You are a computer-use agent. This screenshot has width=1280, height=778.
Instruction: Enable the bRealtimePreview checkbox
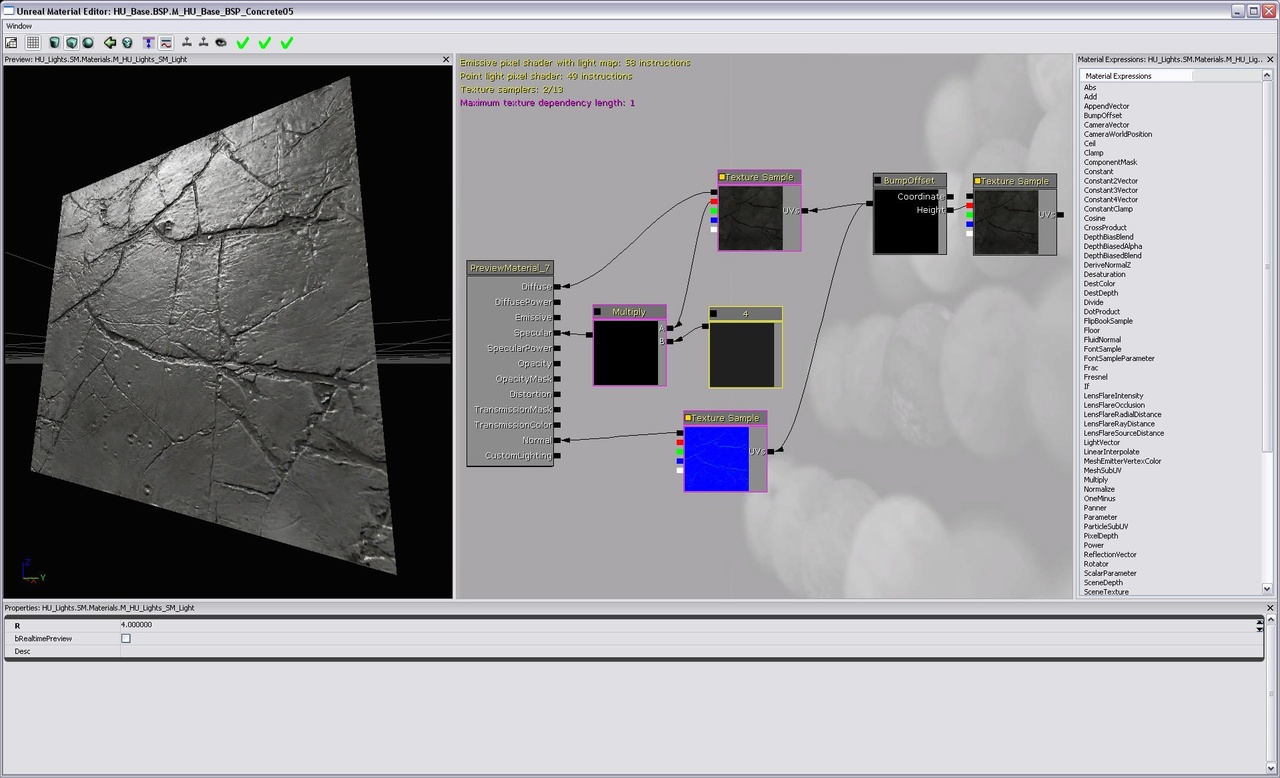(x=126, y=637)
